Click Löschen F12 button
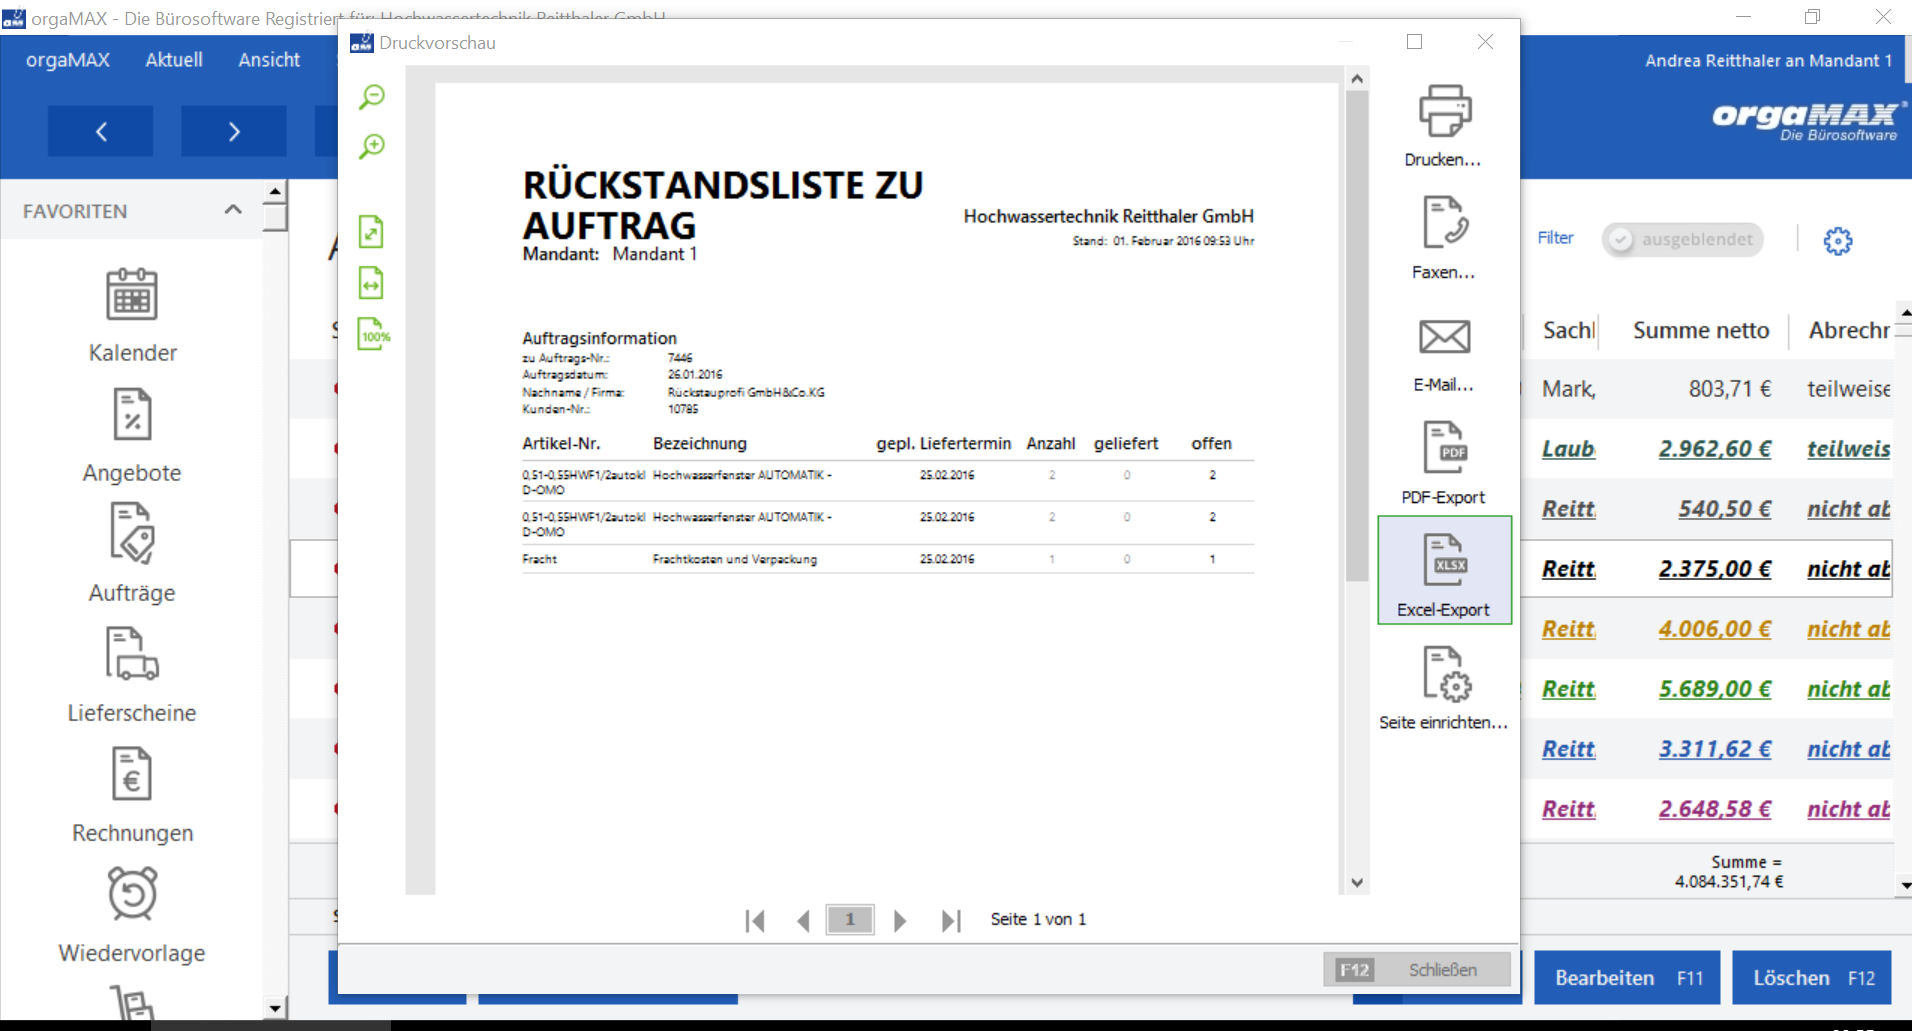Screen dimensions: 1912x1031 pos(1812,978)
